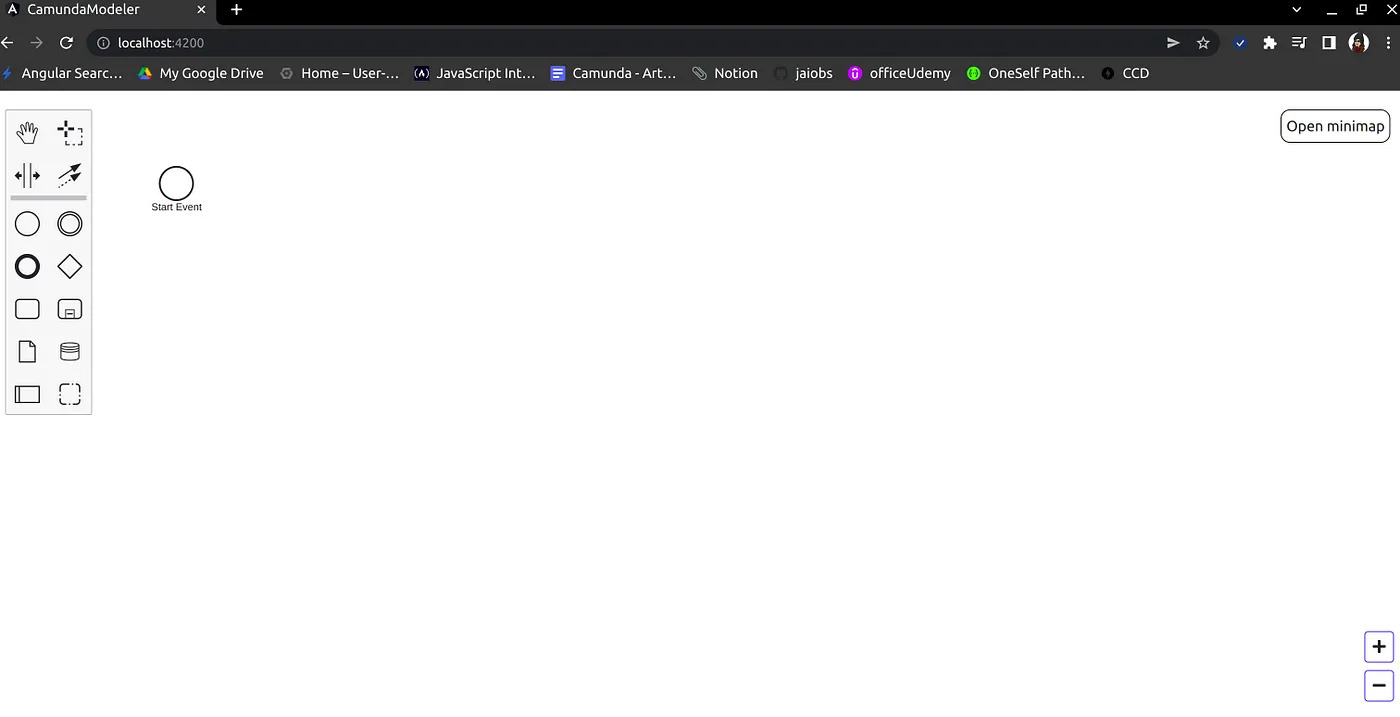
Task: Open JavaScript Int... bookmark
Action: (x=475, y=73)
